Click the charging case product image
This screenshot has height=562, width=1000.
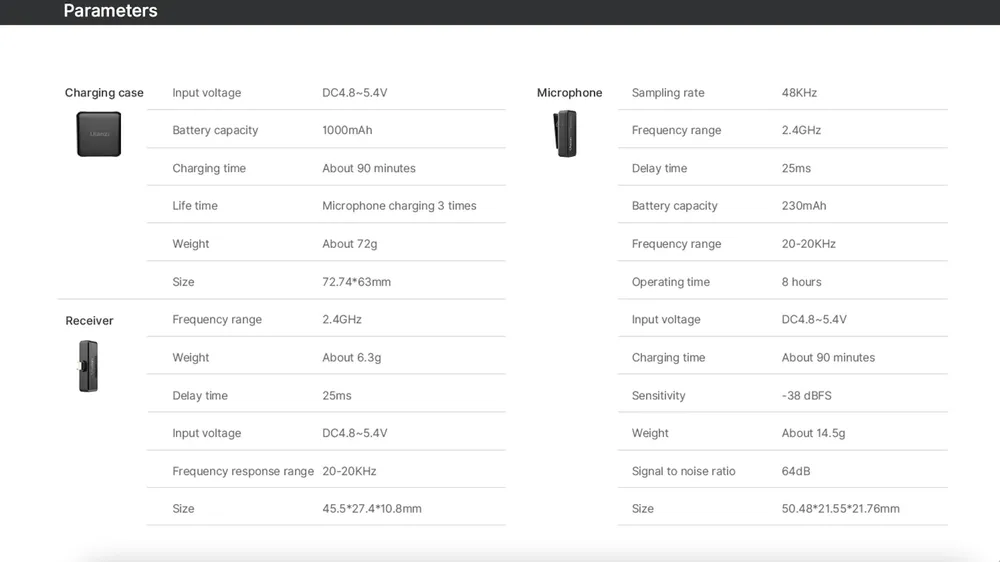coord(98,134)
